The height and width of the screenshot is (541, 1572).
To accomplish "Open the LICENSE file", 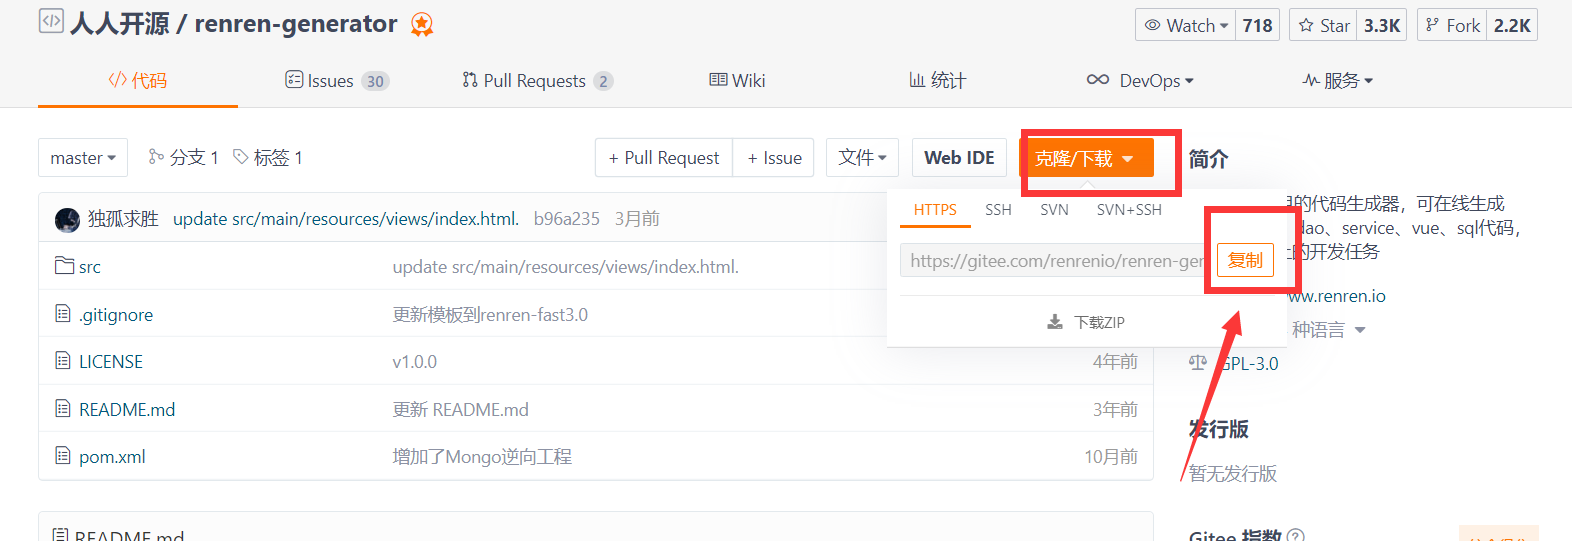I will (111, 362).
